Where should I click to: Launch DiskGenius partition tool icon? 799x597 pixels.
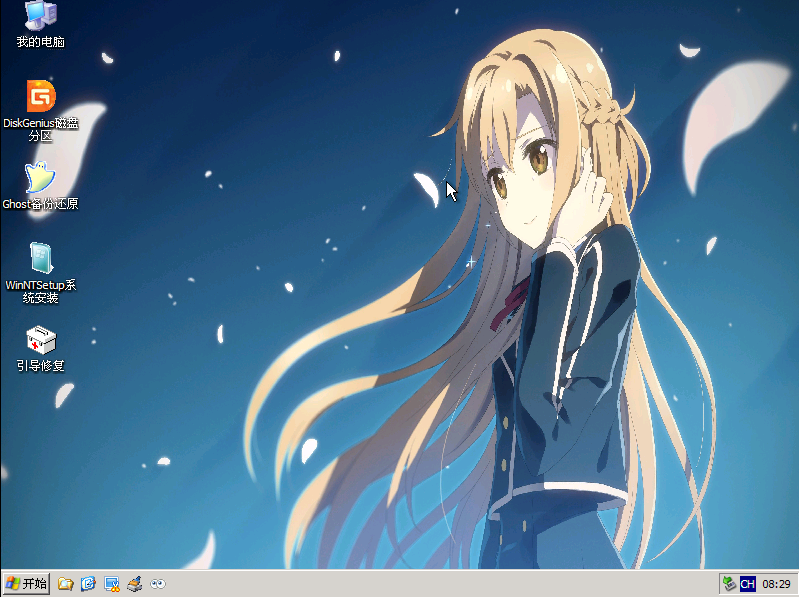(x=40, y=96)
